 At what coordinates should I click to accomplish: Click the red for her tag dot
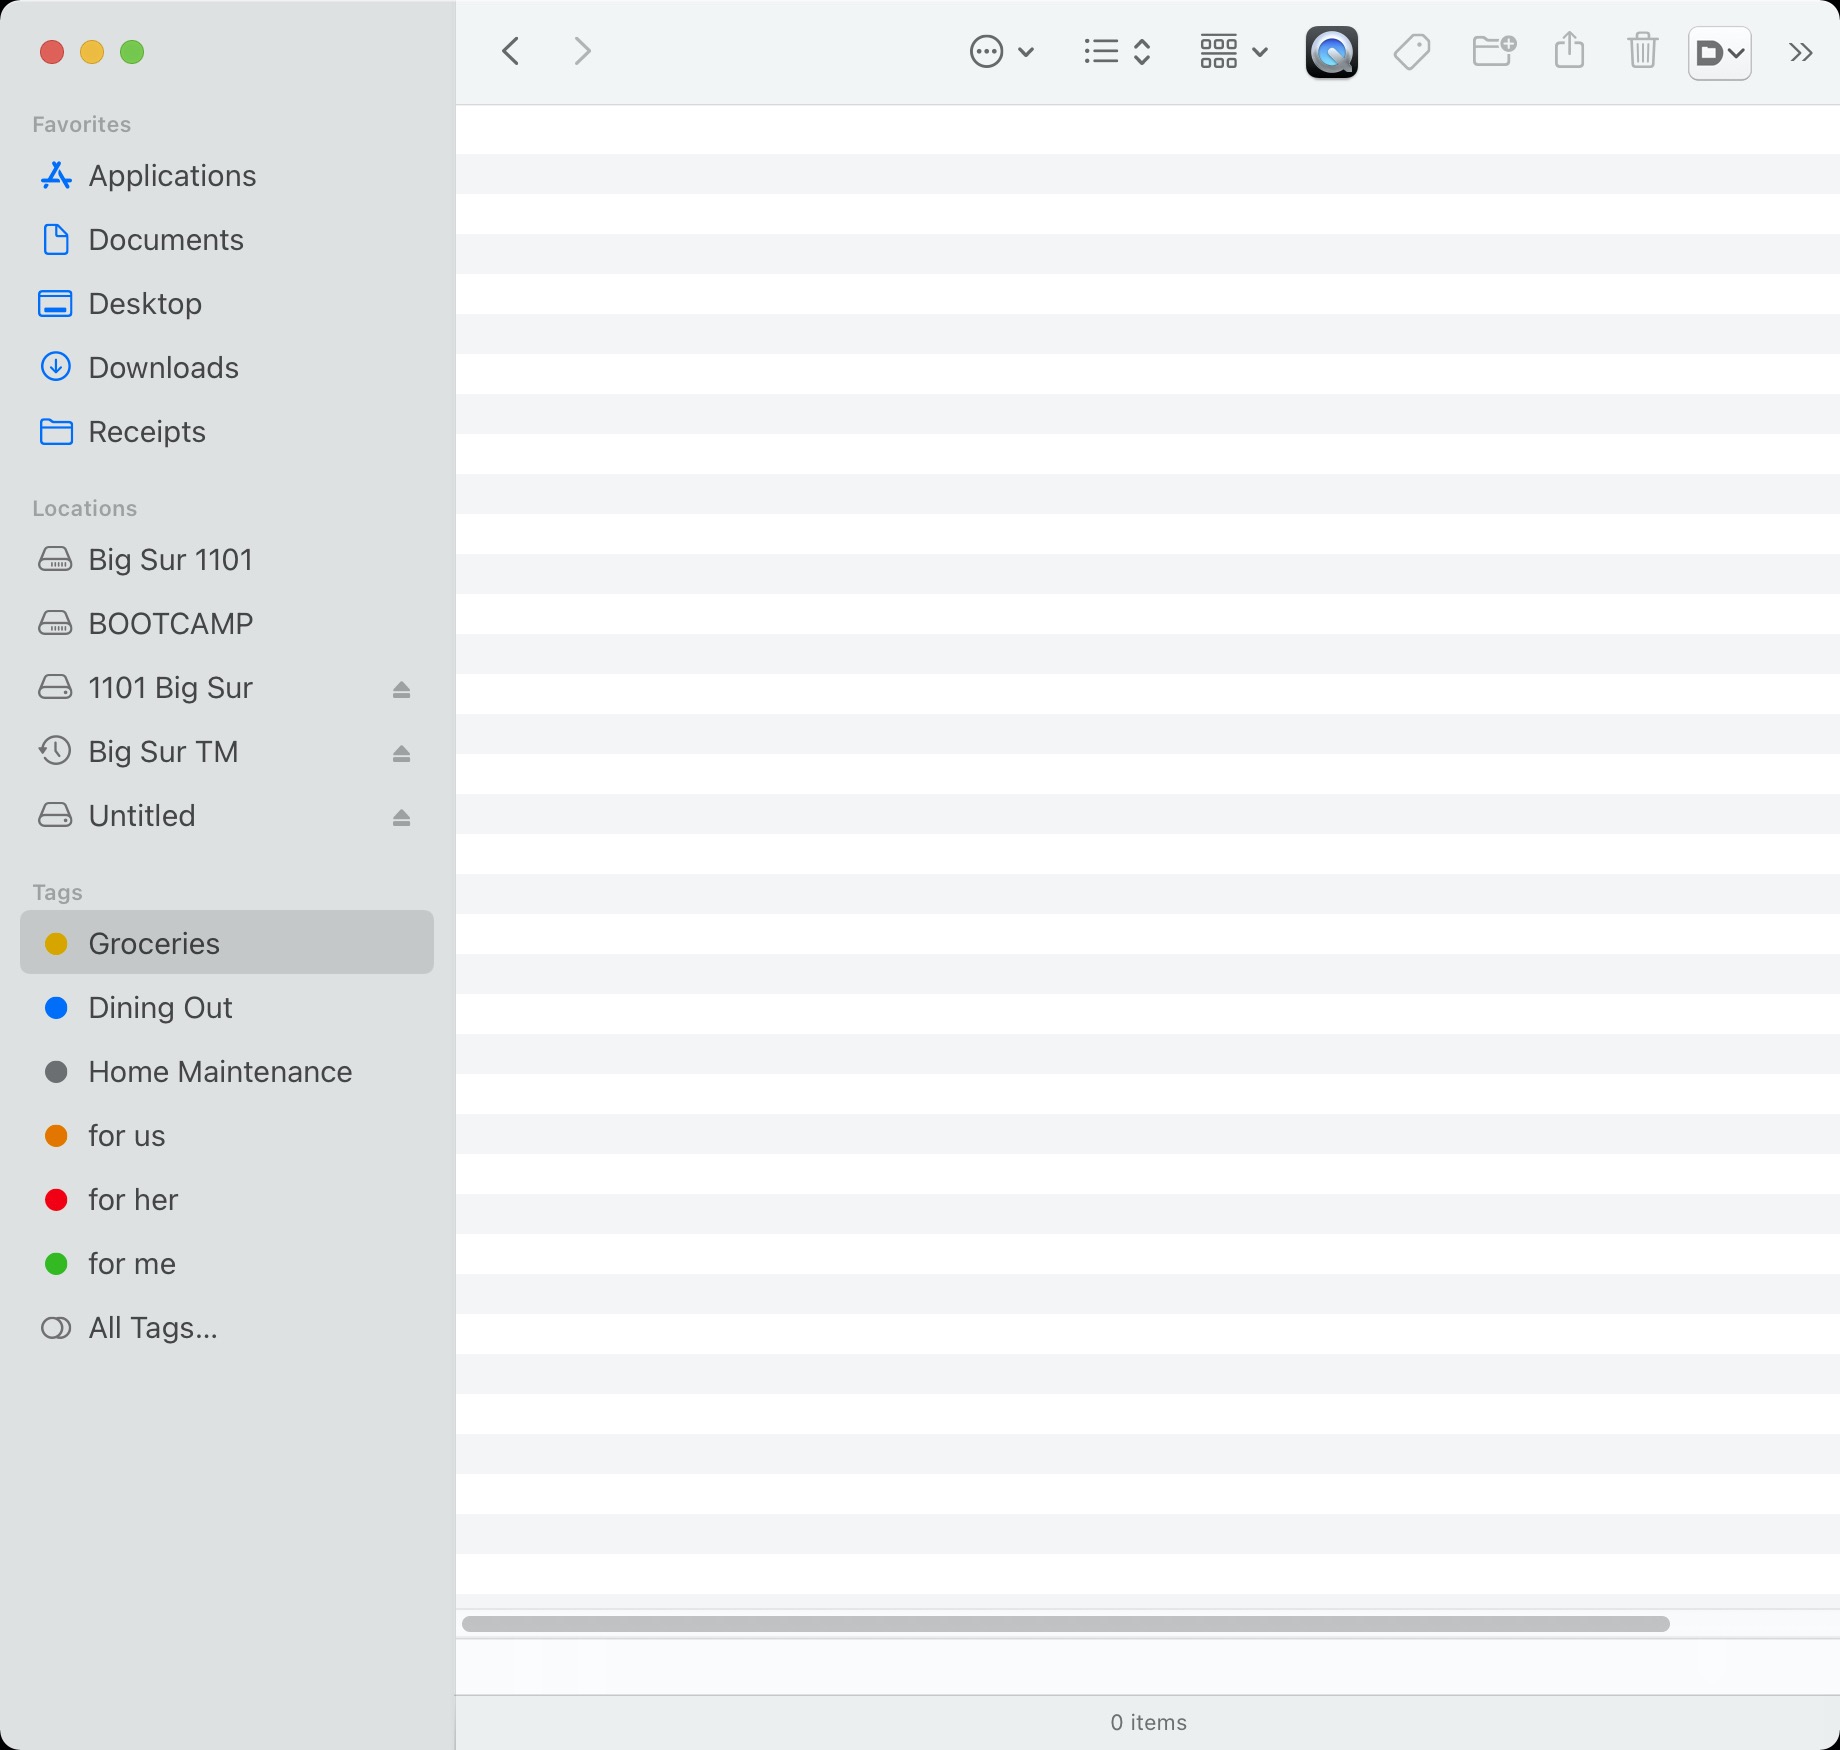click(56, 1200)
